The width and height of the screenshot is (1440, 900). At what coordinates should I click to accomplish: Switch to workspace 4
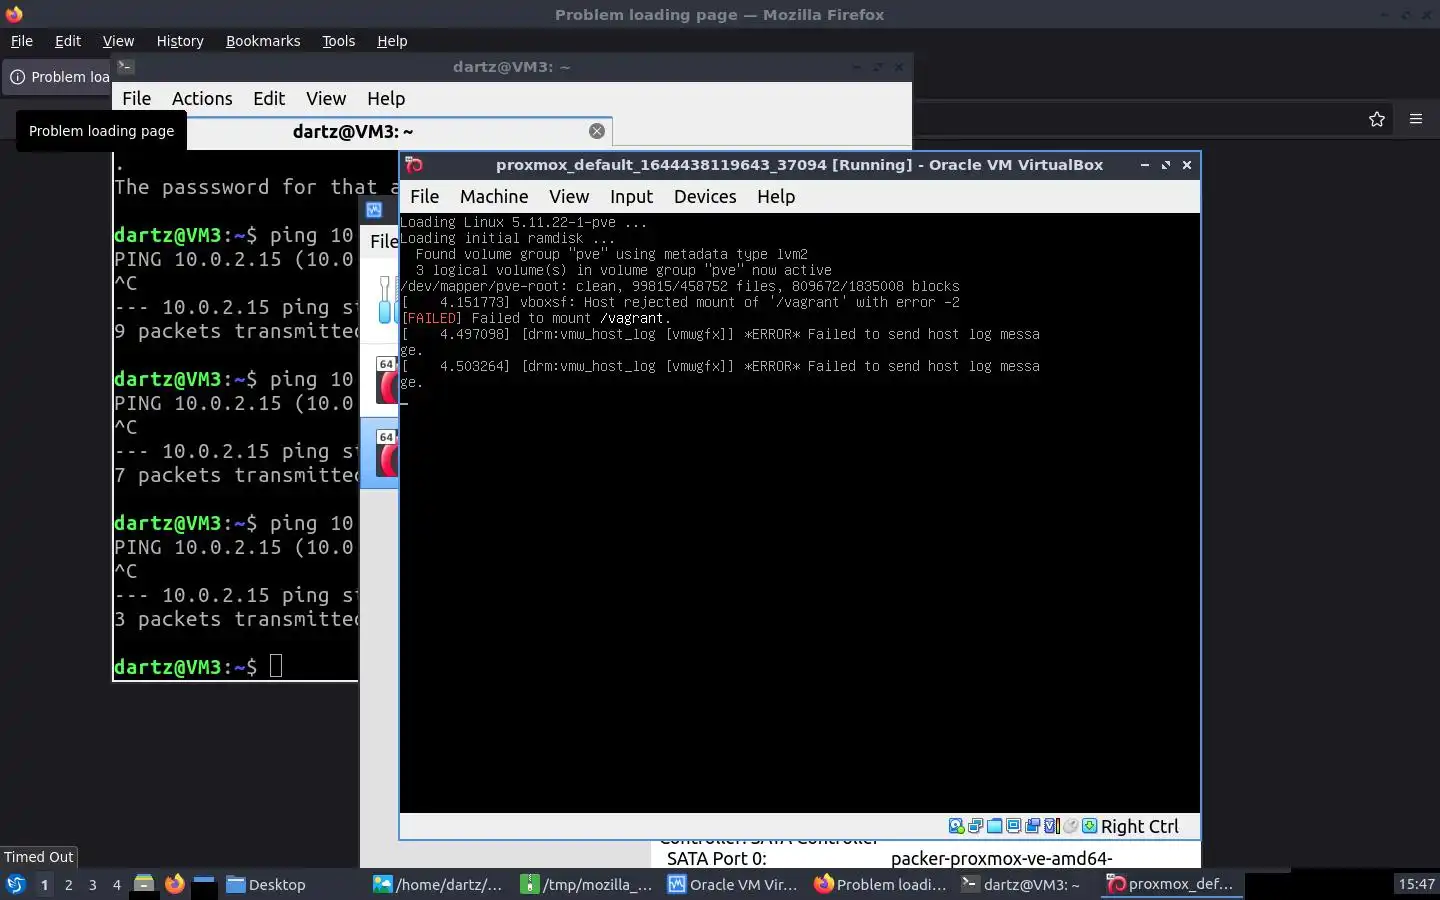point(116,884)
